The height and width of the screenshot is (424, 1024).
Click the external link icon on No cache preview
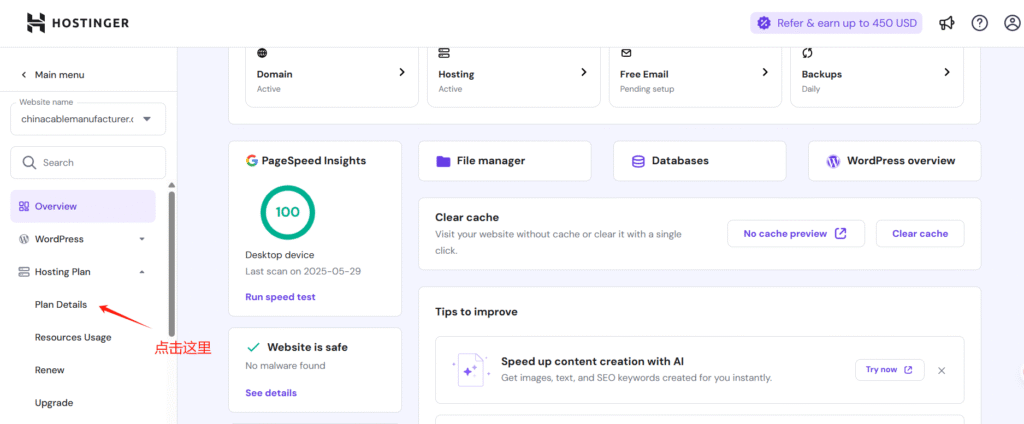click(x=841, y=233)
